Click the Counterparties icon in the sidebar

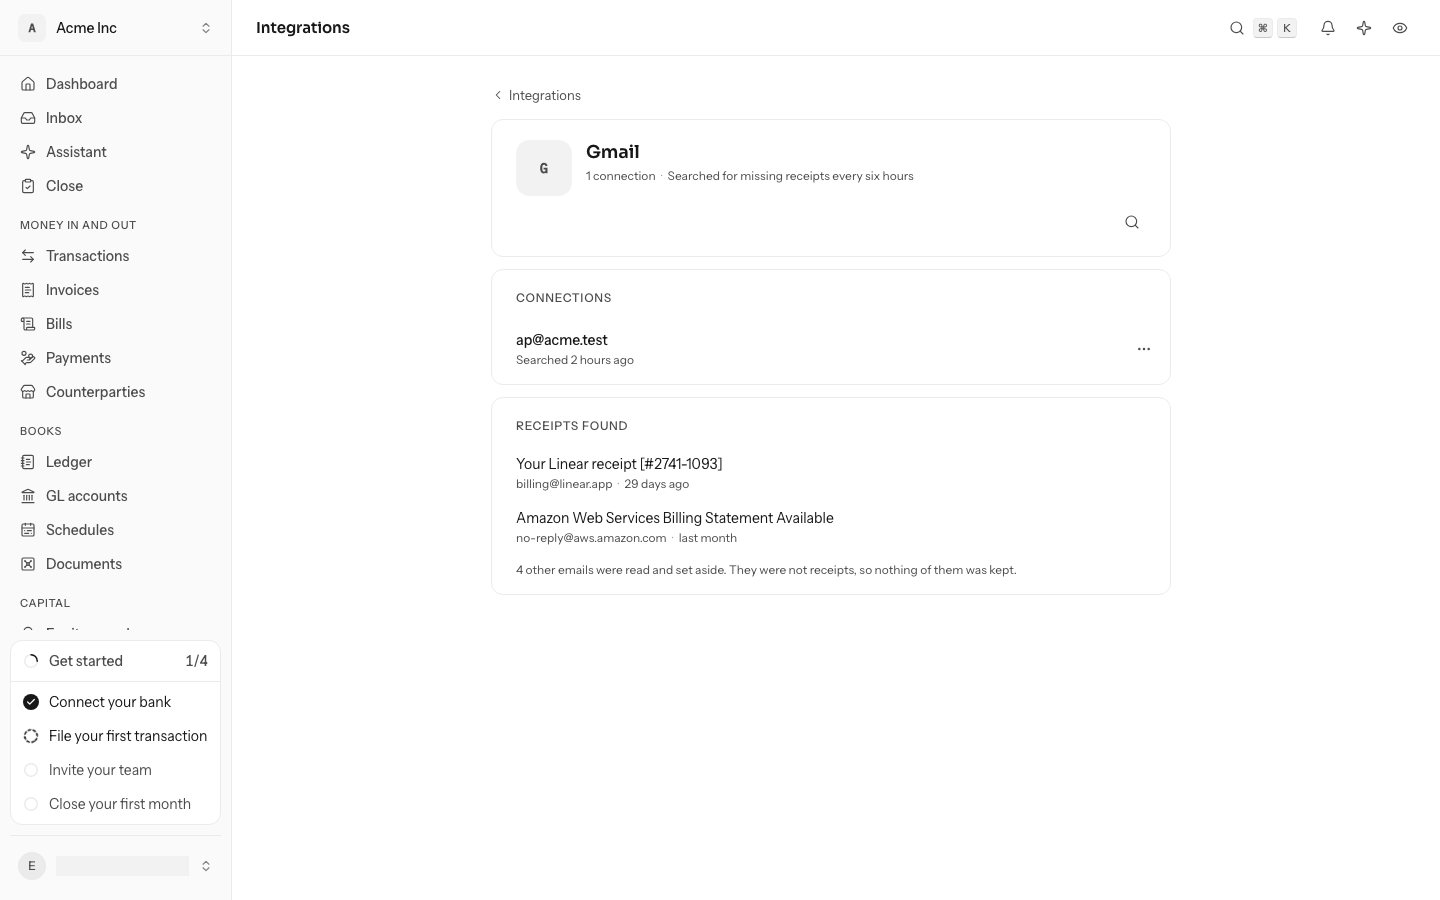[28, 392]
